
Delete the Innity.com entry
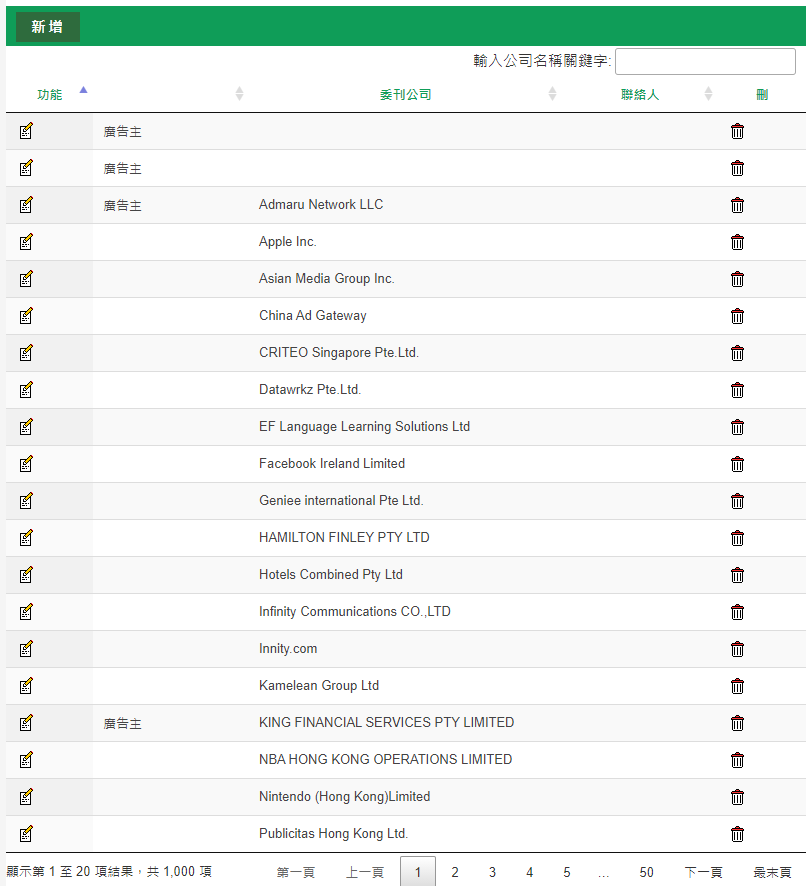coord(737,649)
